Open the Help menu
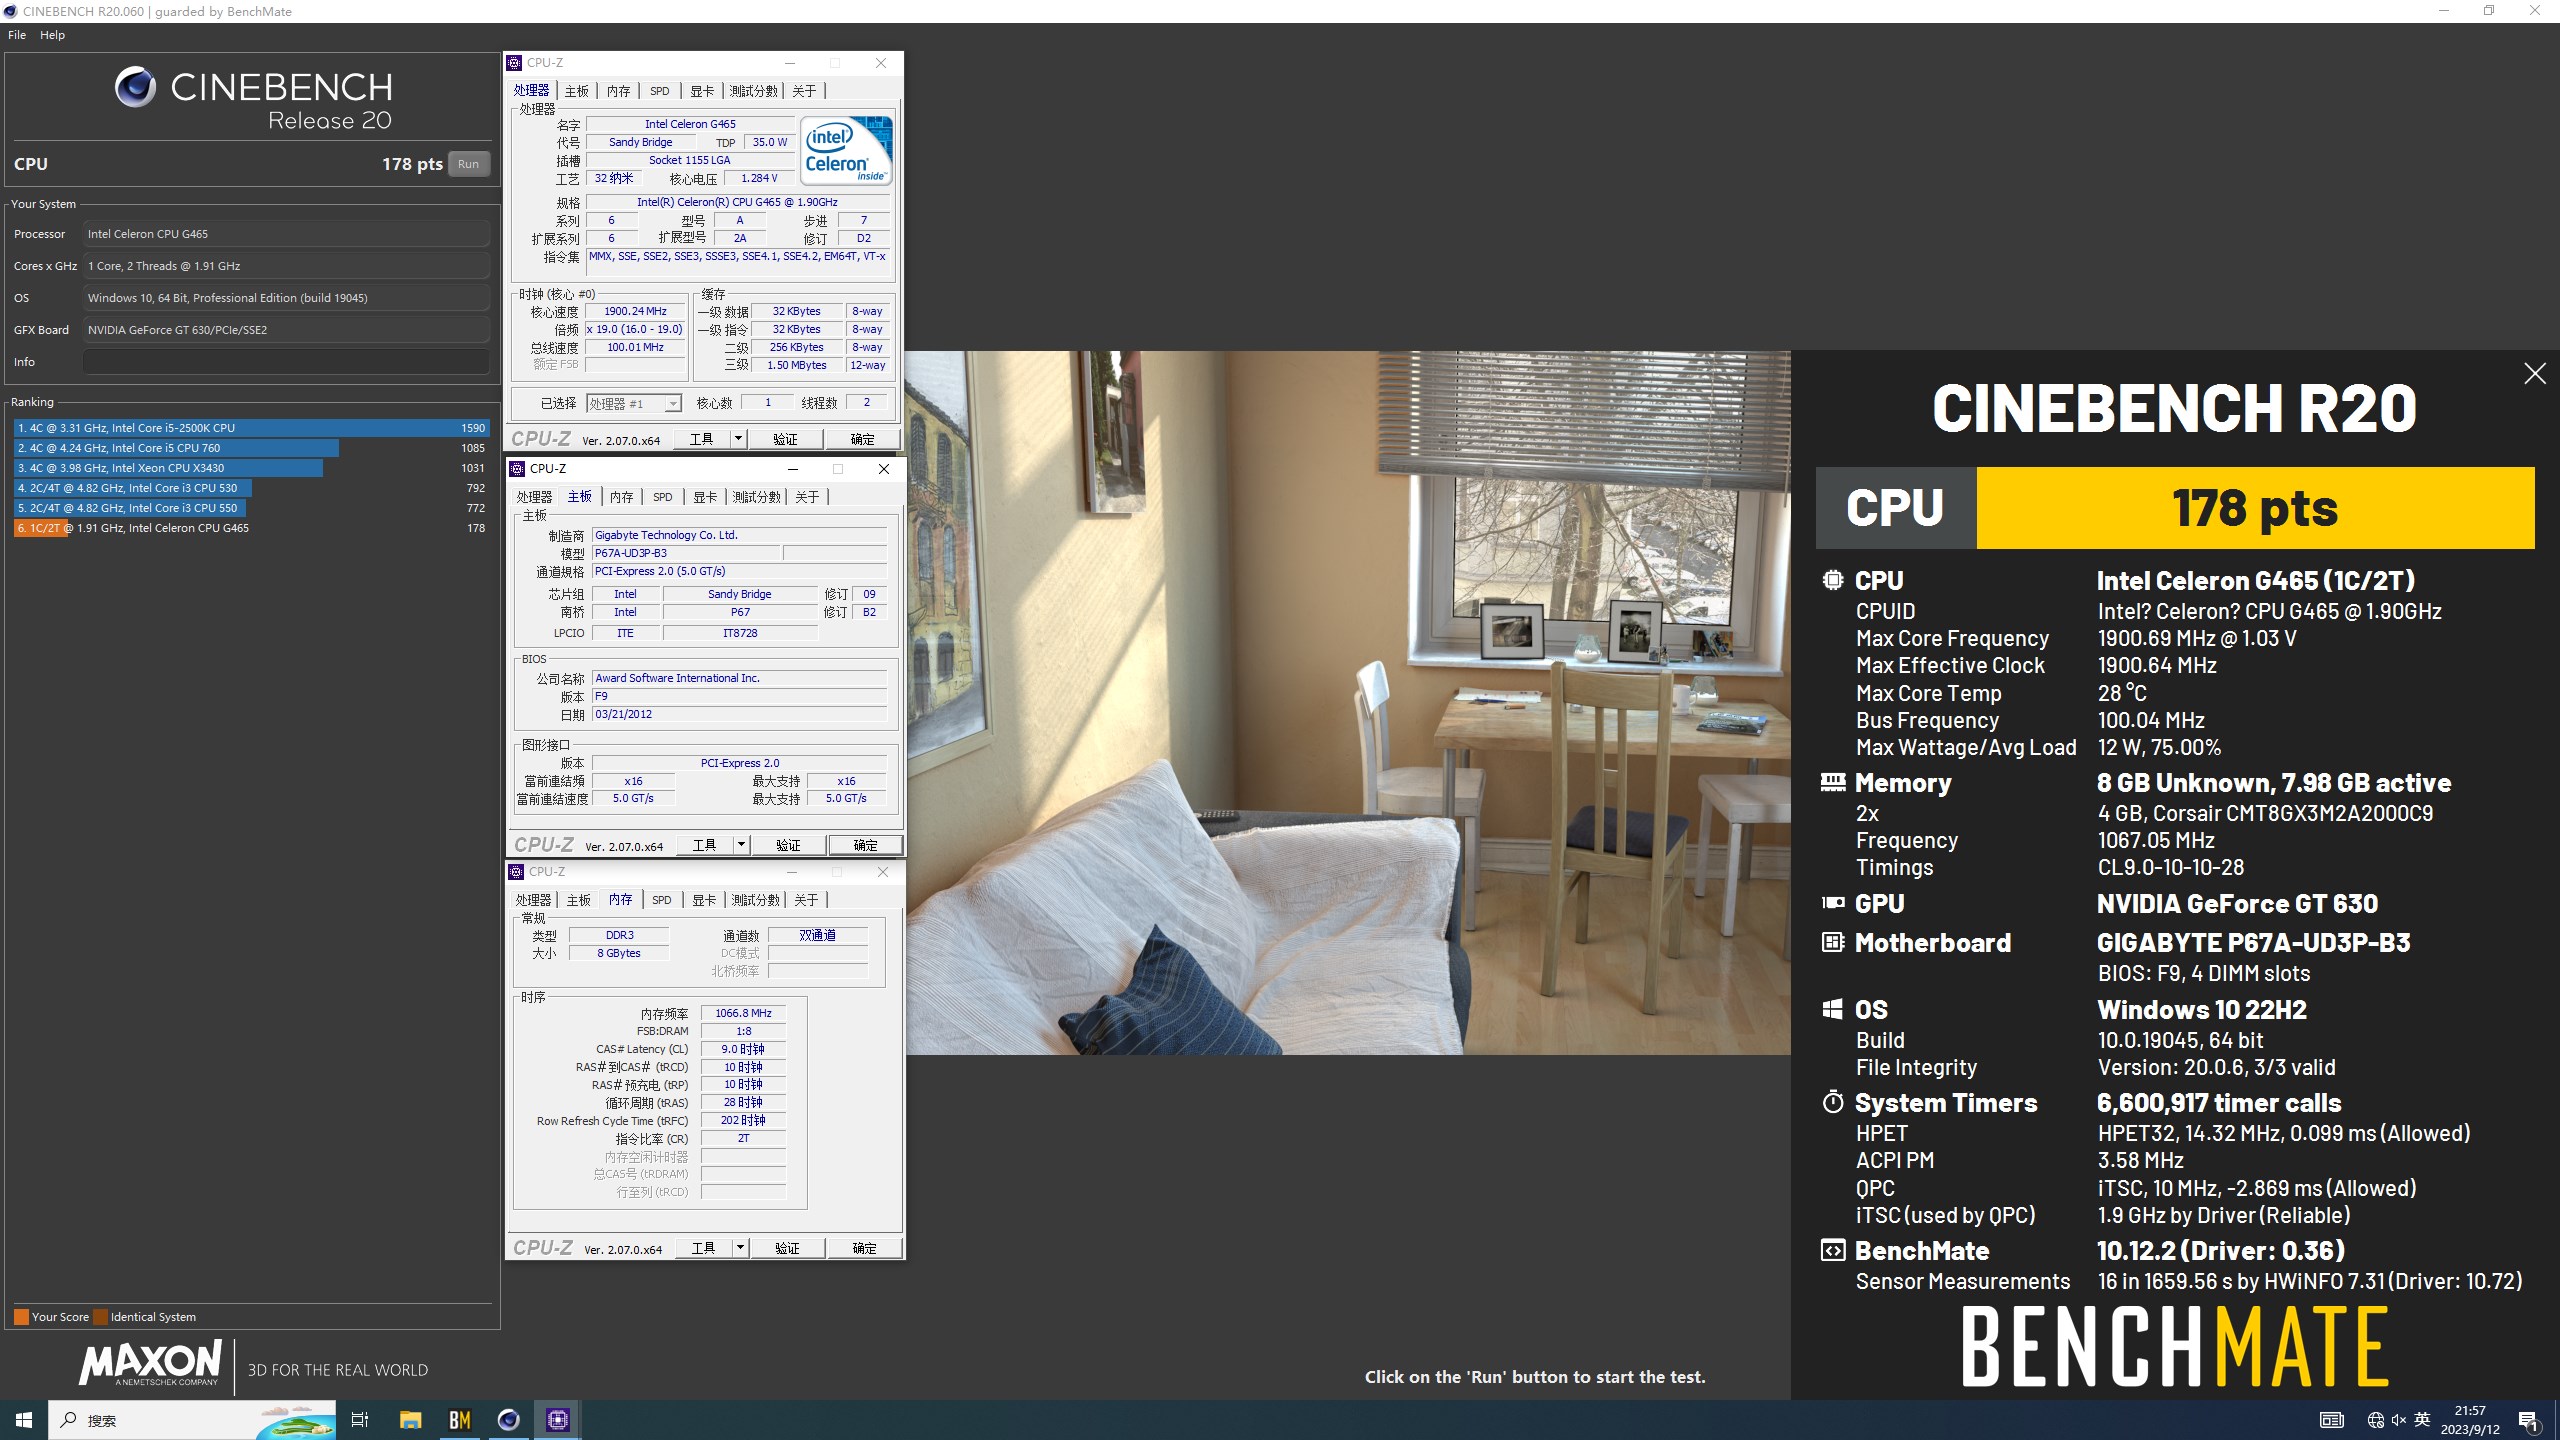This screenshot has width=2560, height=1440. click(52, 35)
